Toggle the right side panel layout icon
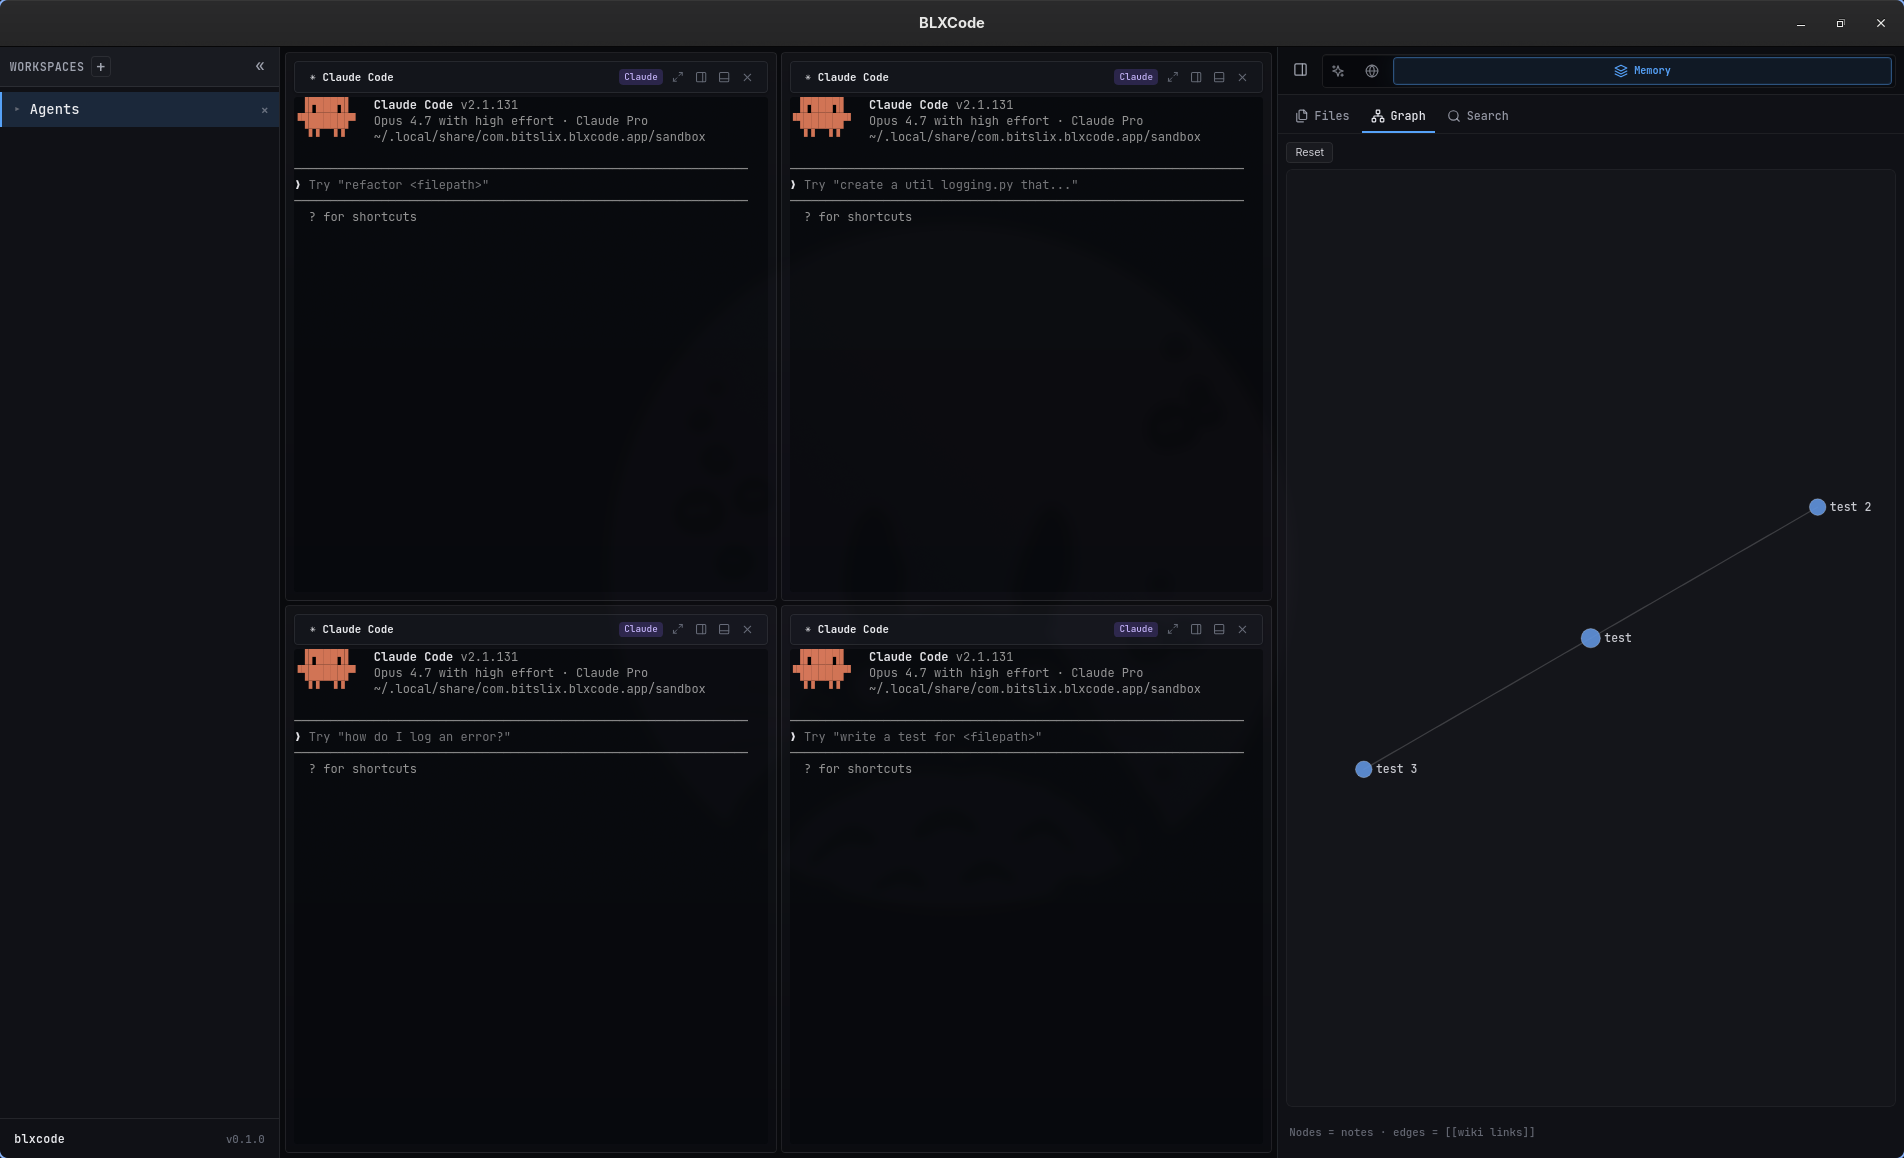This screenshot has width=1904, height=1158. tap(1300, 70)
